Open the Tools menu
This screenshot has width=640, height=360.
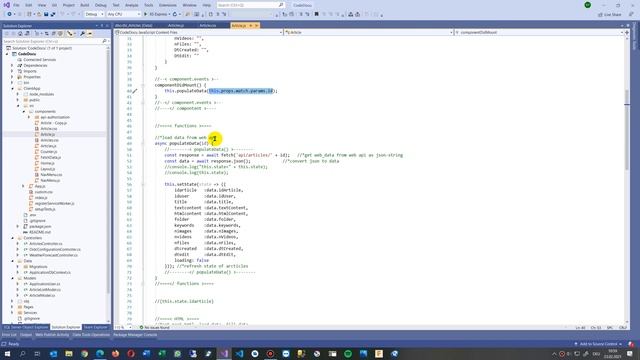149,5
